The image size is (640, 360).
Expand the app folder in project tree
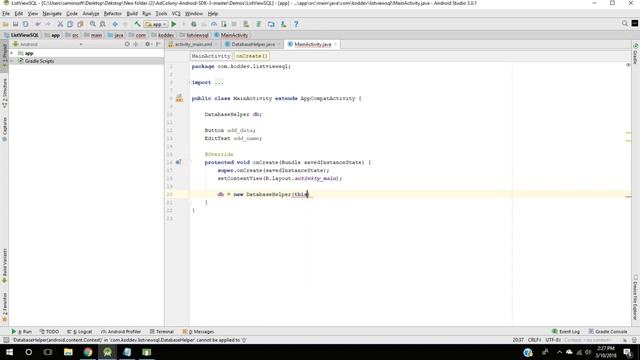12,53
